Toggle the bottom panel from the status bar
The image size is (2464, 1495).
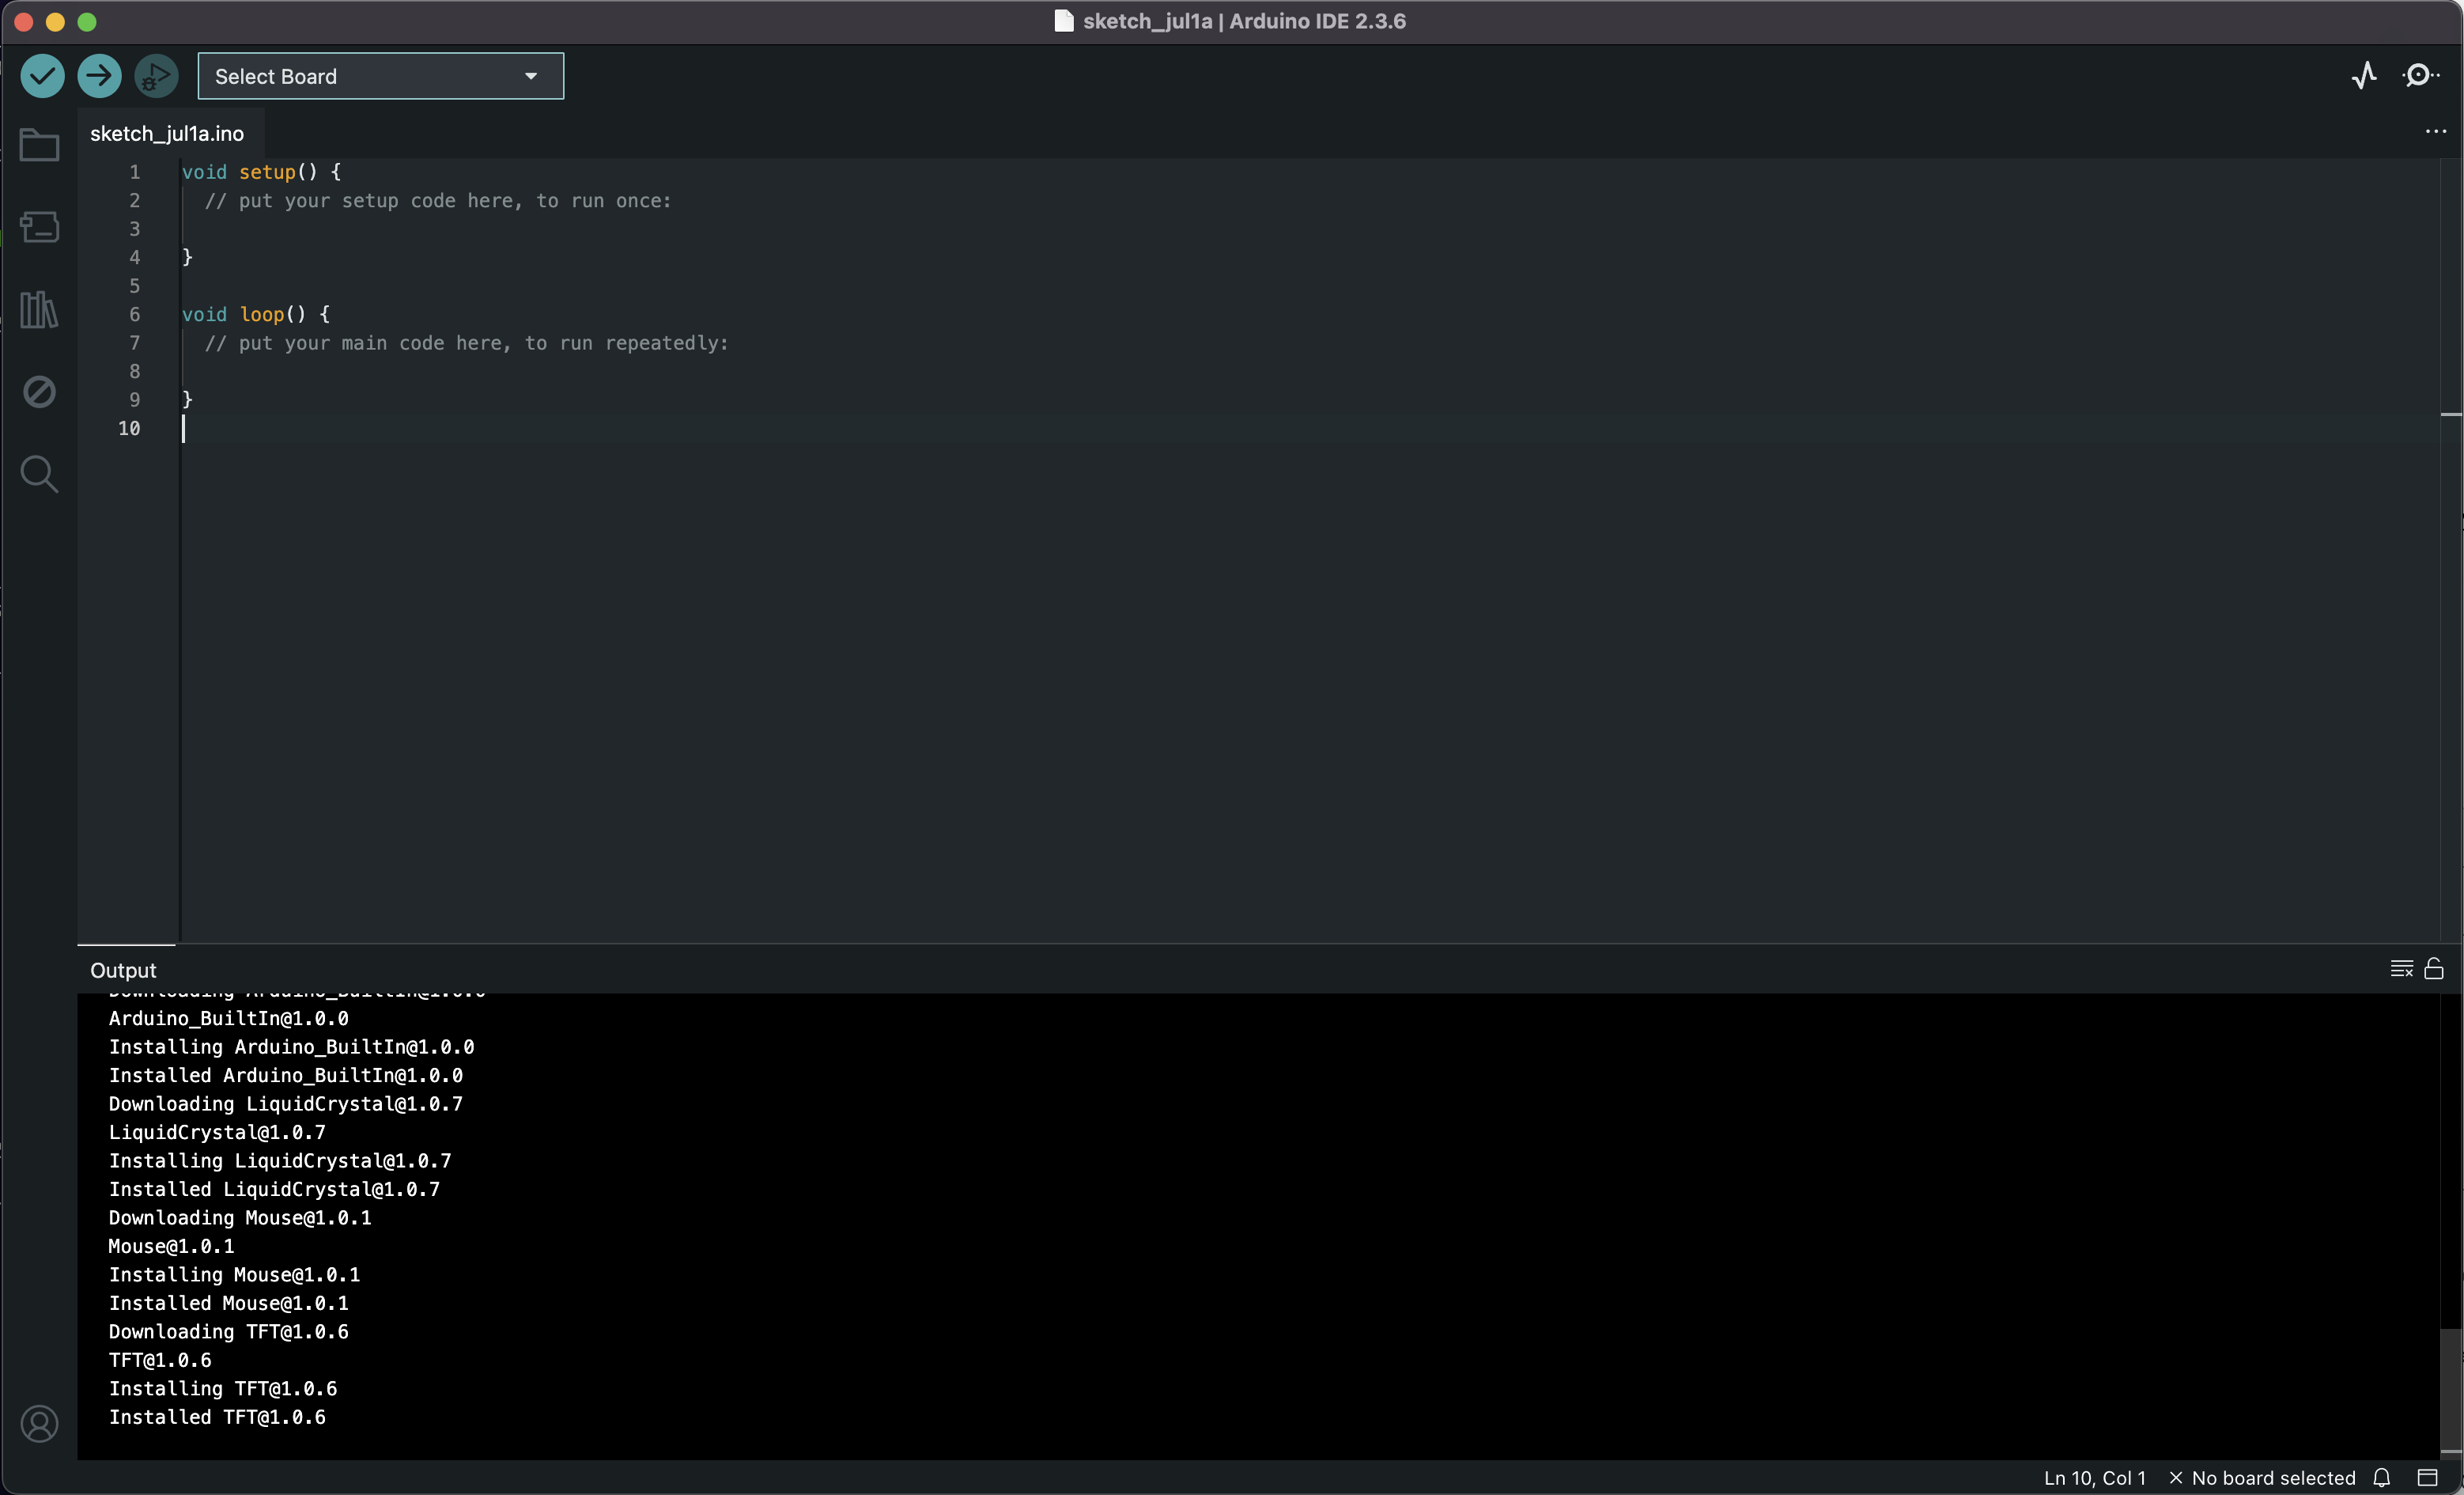click(x=2428, y=1477)
